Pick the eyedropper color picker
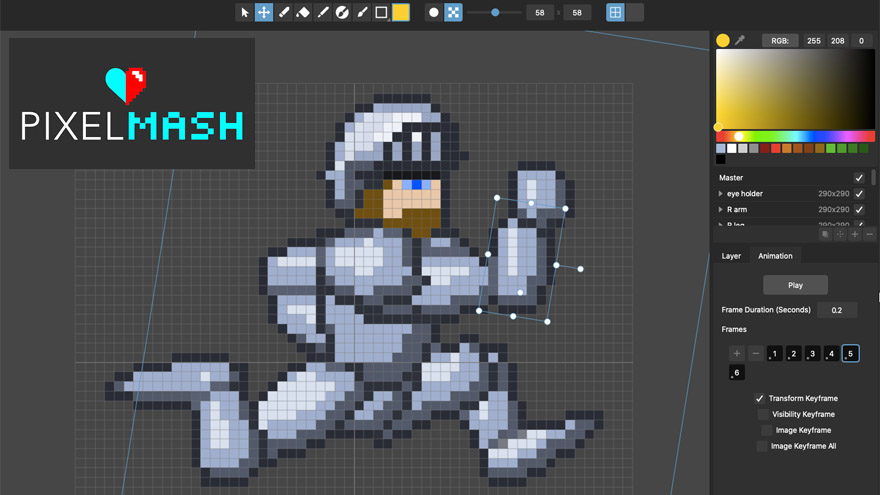Image resolution: width=880 pixels, height=495 pixels. click(x=740, y=40)
